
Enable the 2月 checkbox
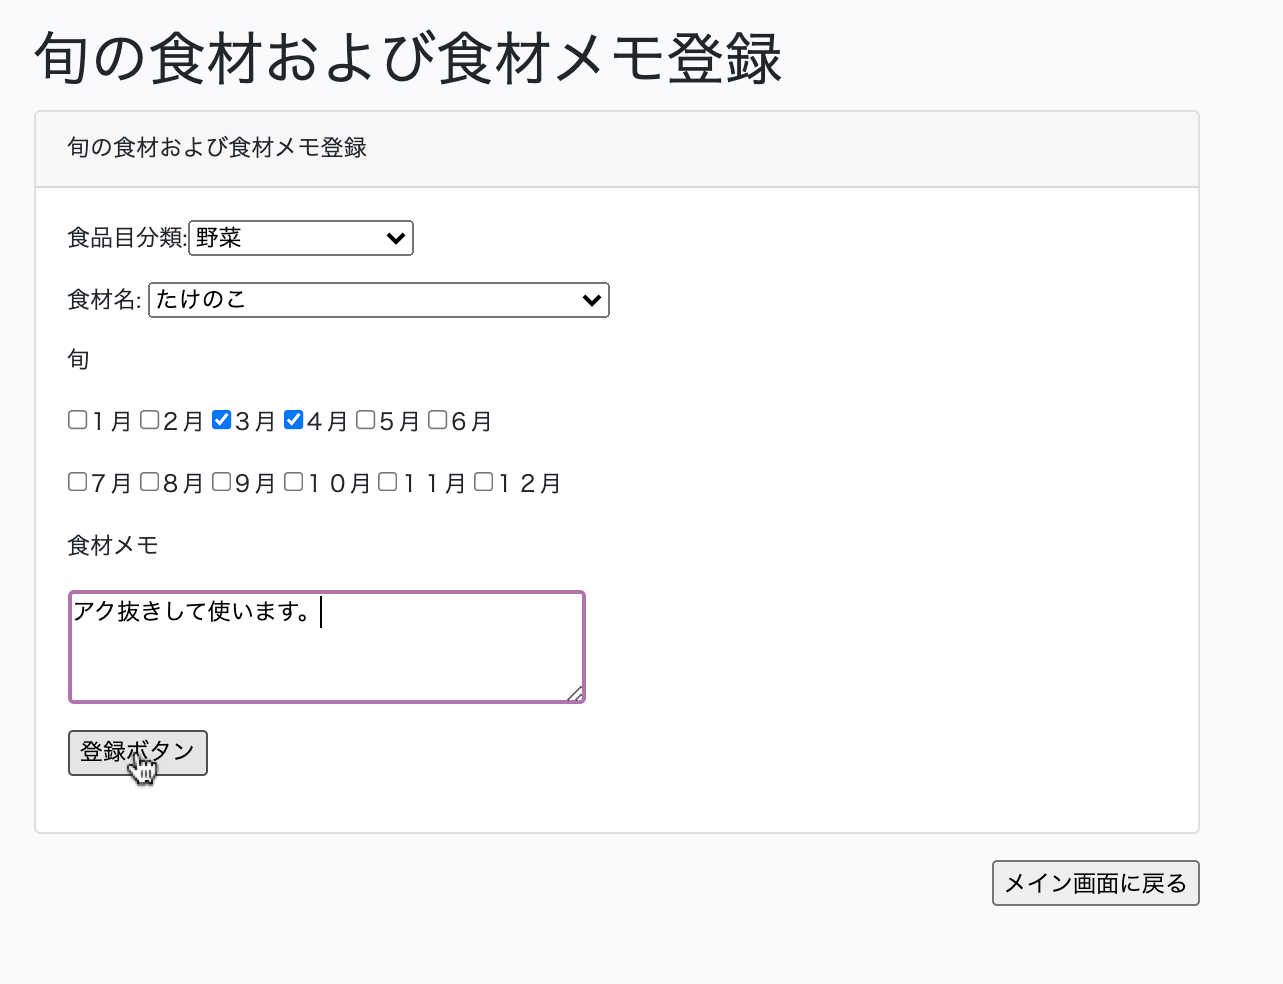pos(150,420)
